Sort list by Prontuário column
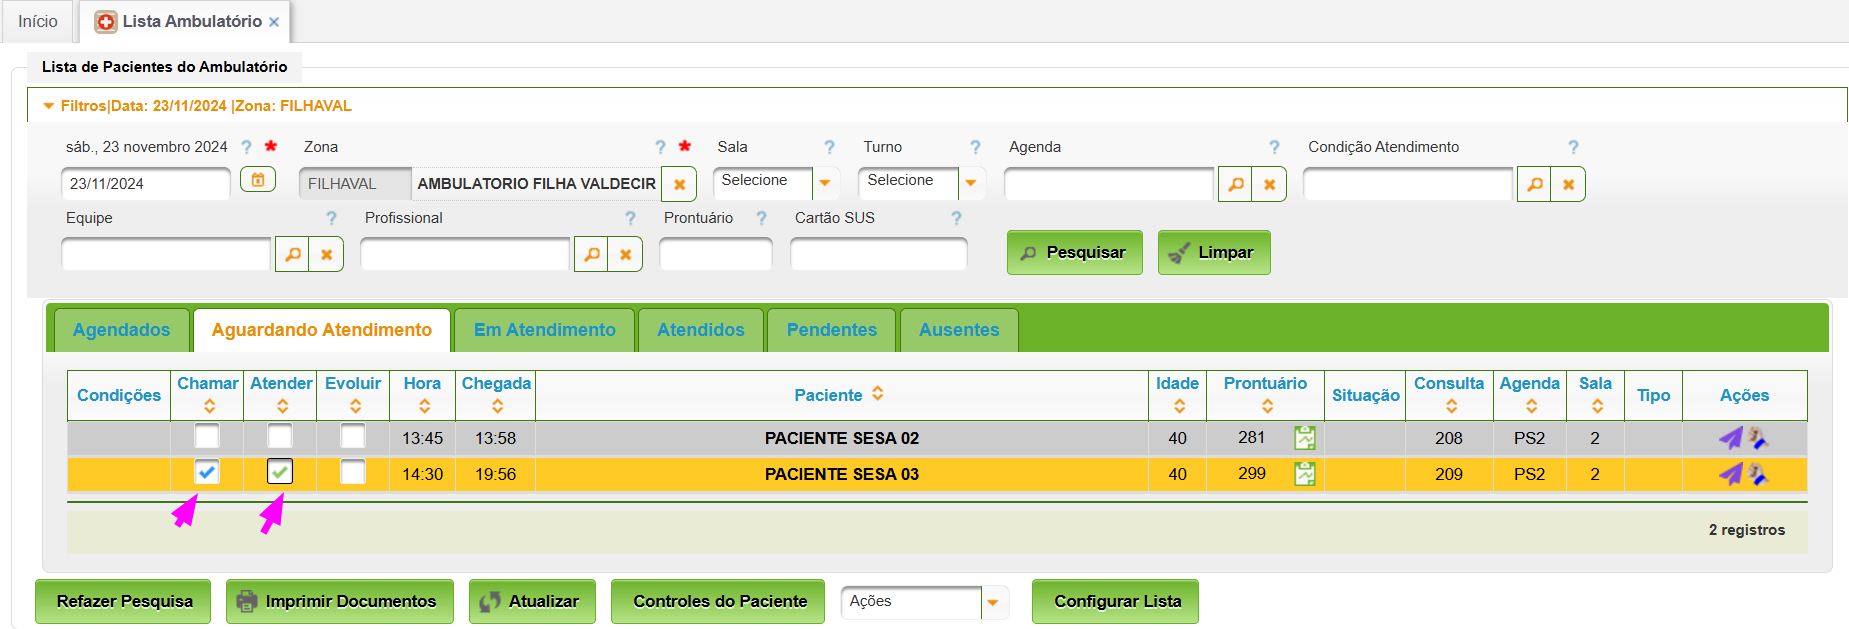This screenshot has height=629, width=1849. 1267,406
